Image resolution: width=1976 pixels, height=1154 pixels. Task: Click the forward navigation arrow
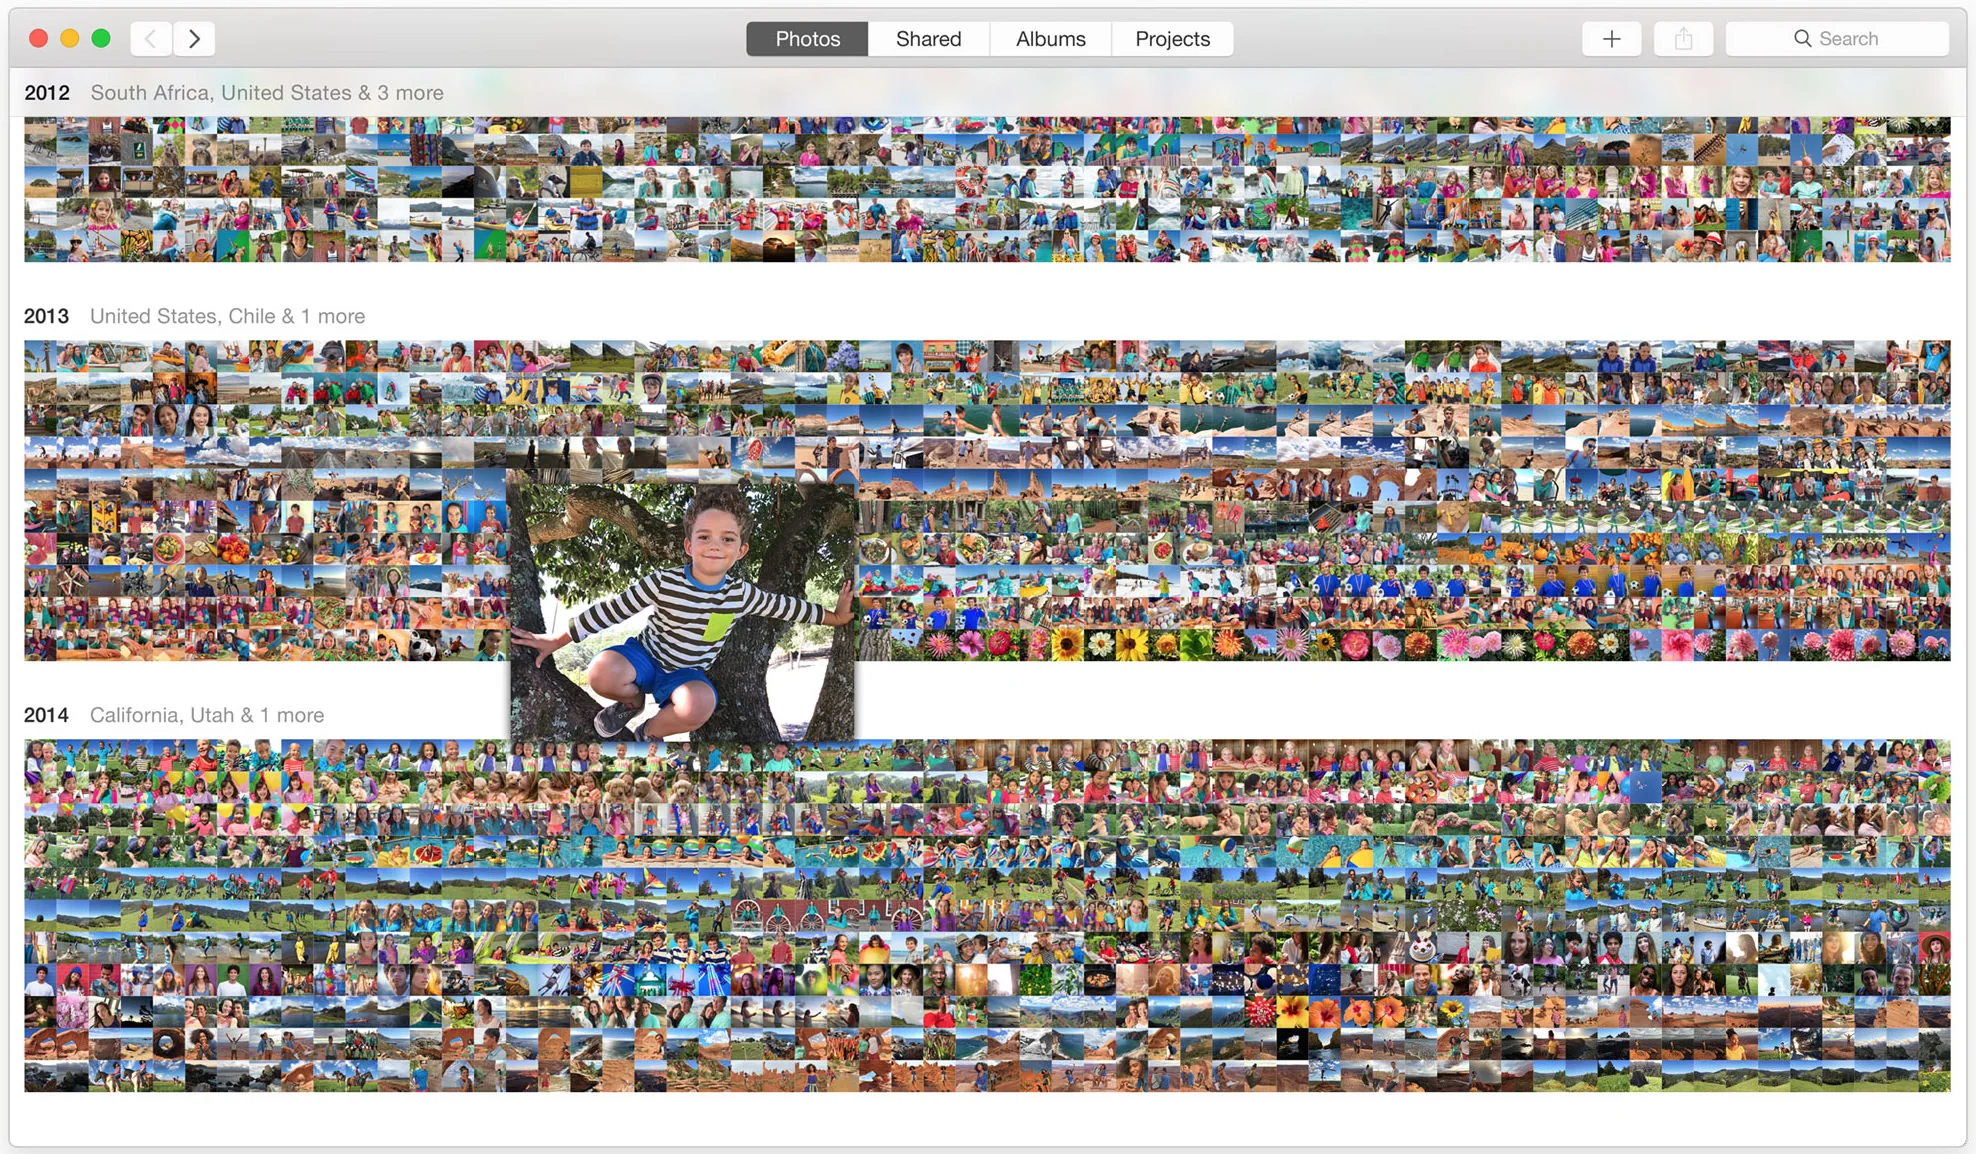tap(195, 39)
